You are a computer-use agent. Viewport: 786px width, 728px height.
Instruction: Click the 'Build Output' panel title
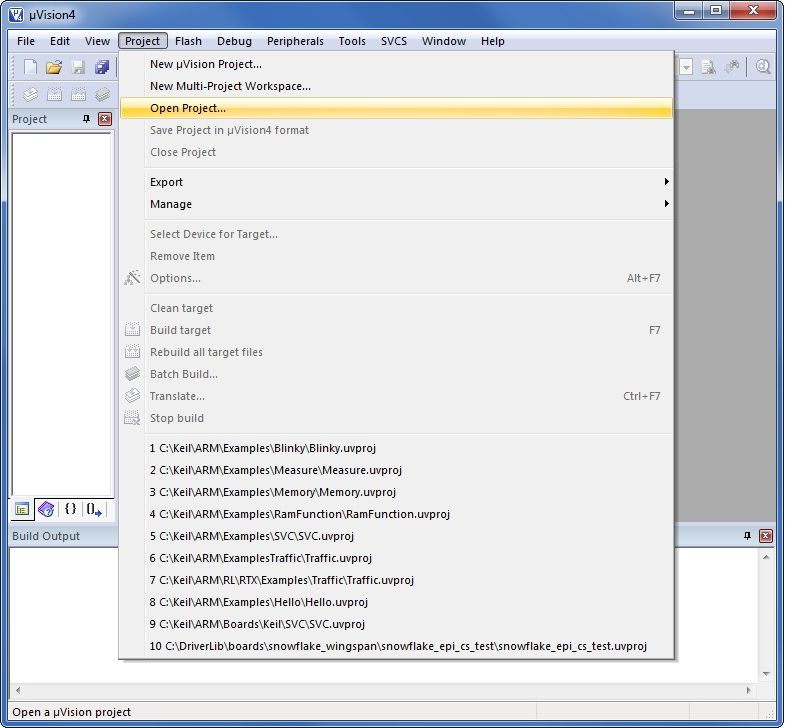(x=46, y=536)
